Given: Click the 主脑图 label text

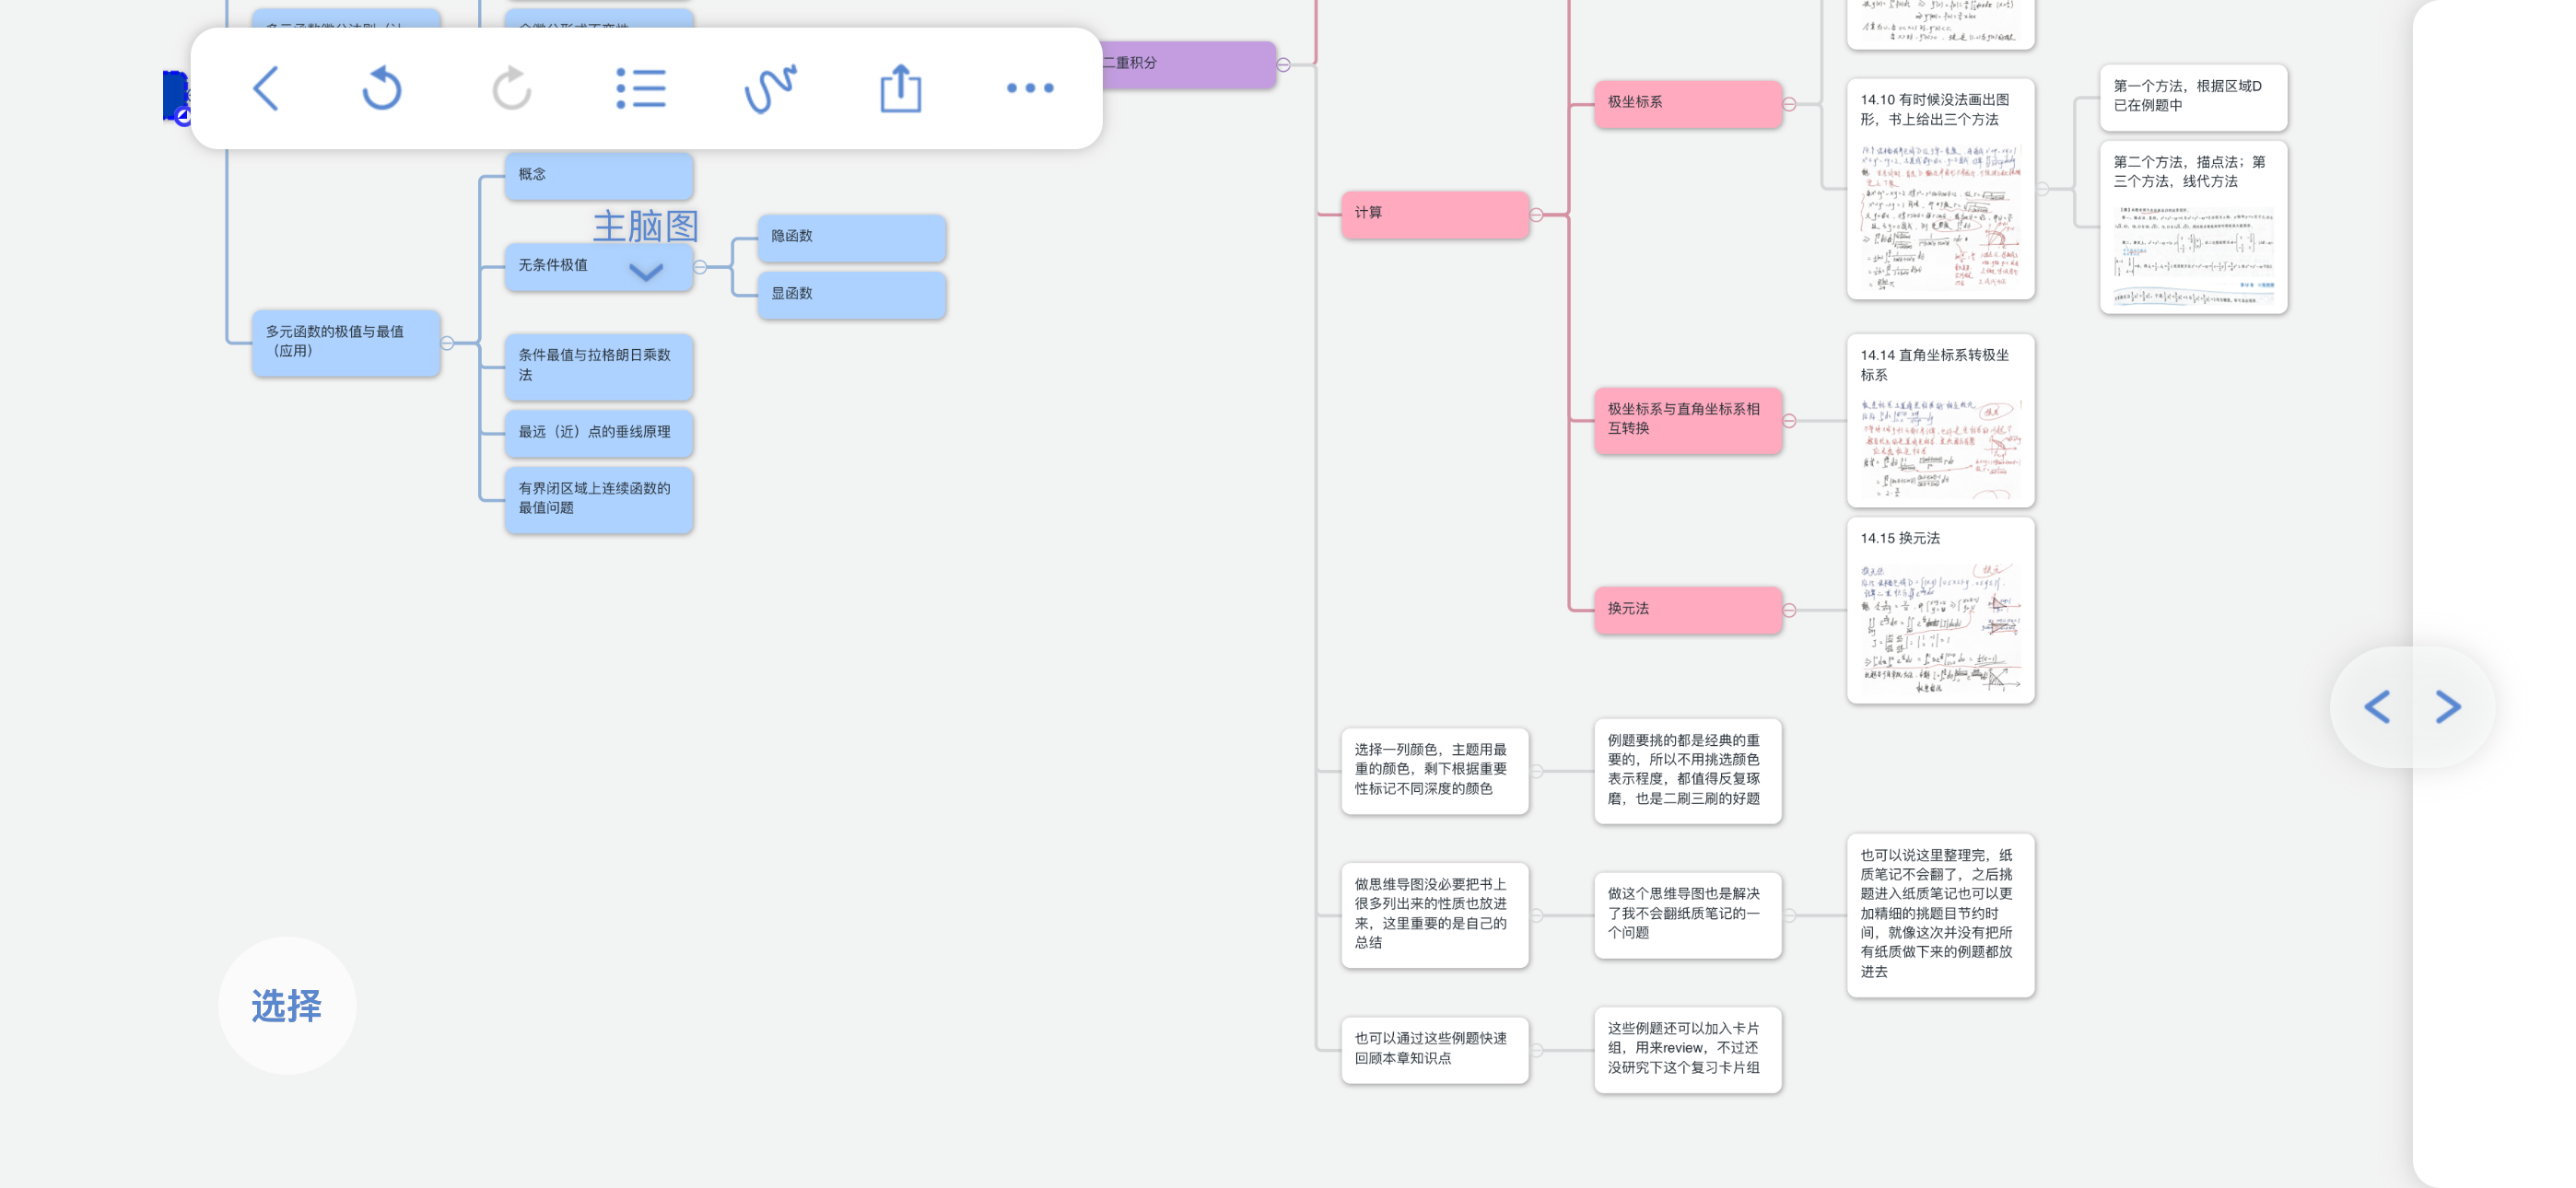Looking at the screenshot, I should (x=646, y=226).
